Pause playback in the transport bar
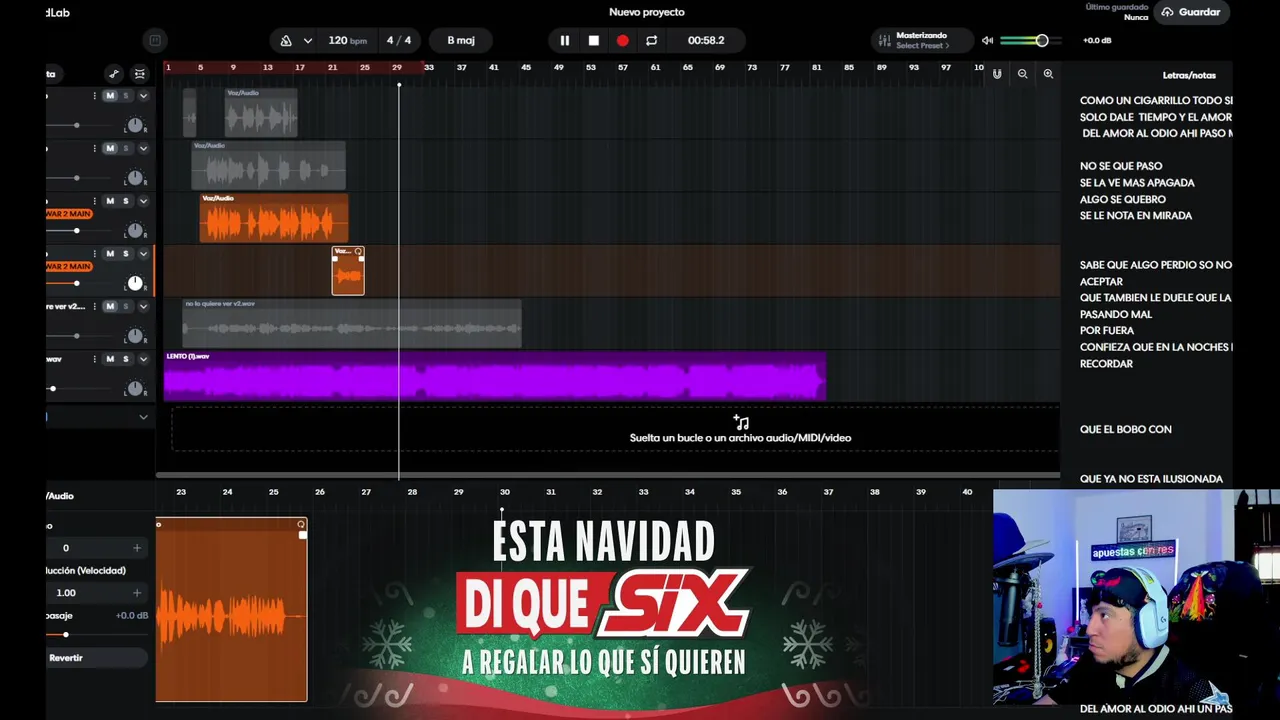 [565, 41]
